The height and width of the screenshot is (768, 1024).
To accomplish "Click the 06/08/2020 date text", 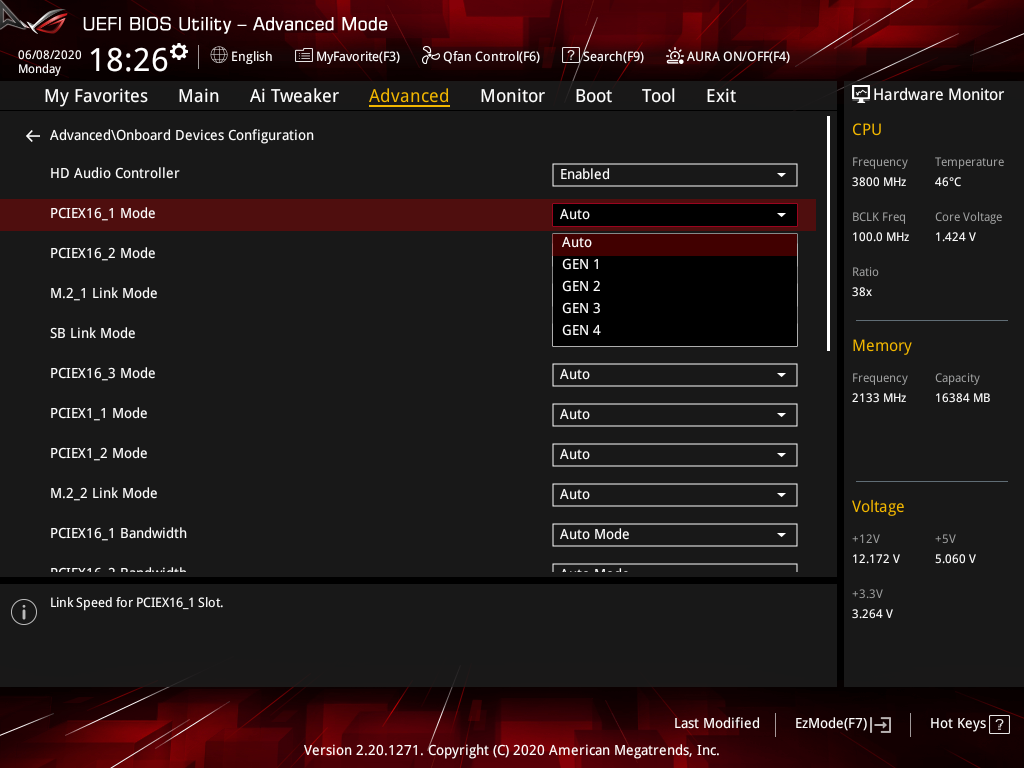I will coord(50,55).
